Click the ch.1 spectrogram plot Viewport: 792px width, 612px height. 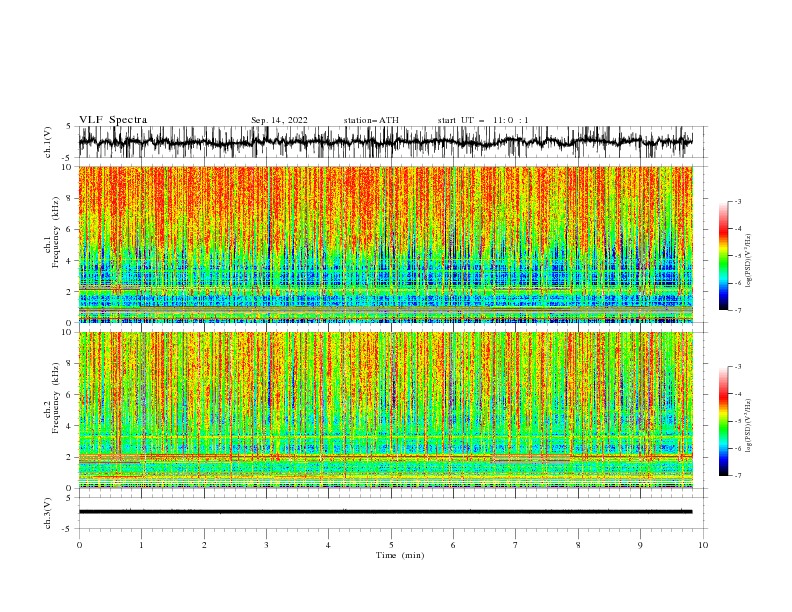point(385,244)
